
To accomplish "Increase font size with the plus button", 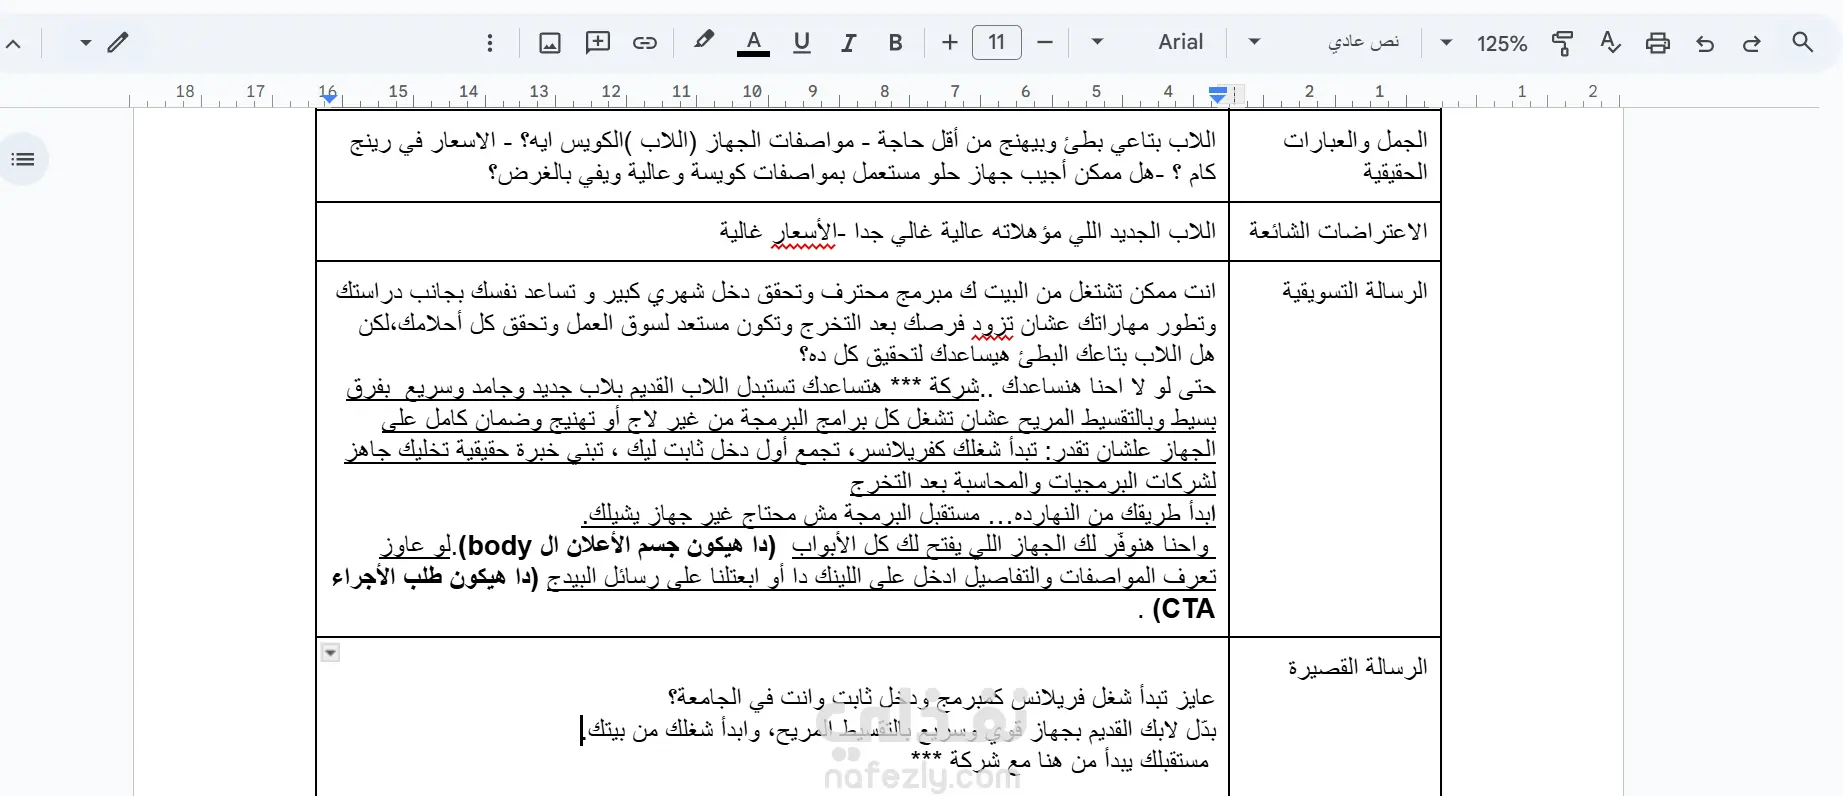I will tap(949, 42).
